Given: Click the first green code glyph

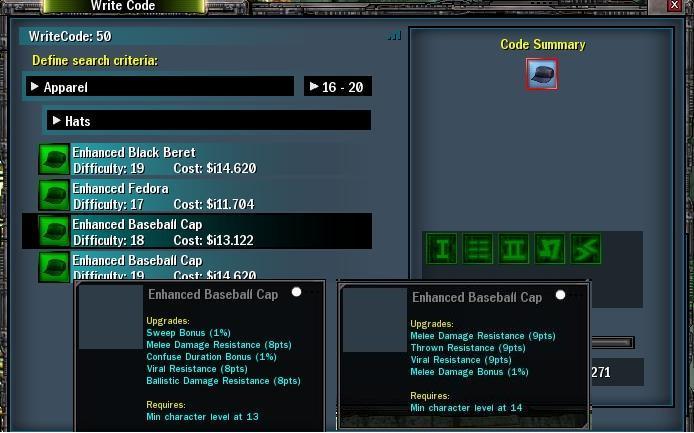Looking at the screenshot, I should (x=442, y=248).
